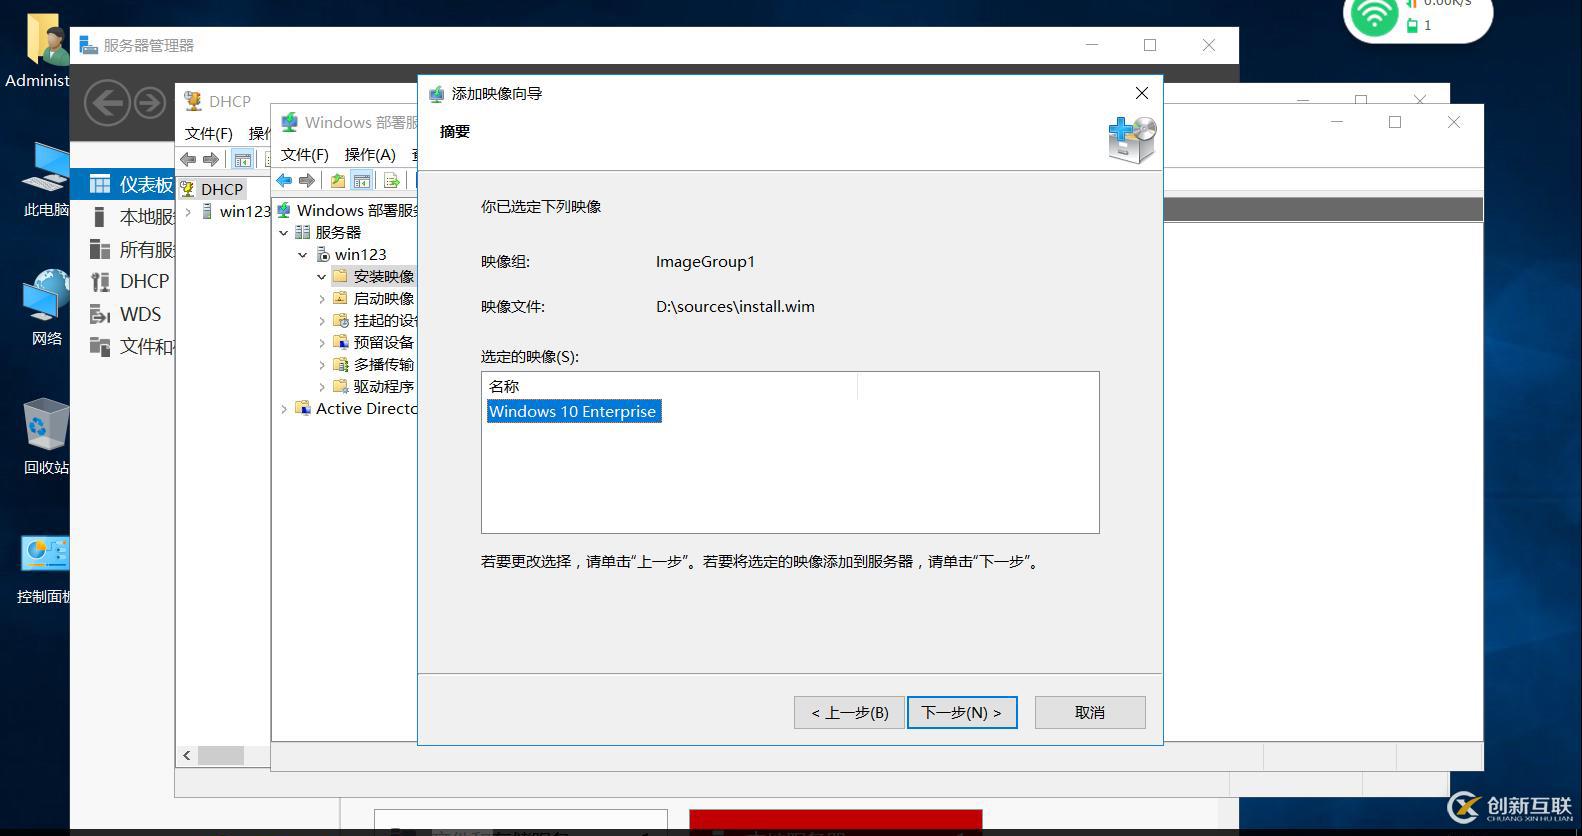Screen dimensions: 1582x836
Task: Open 操作(A) menu in Windows 部署服务 window
Action: click(x=370, y=154)
